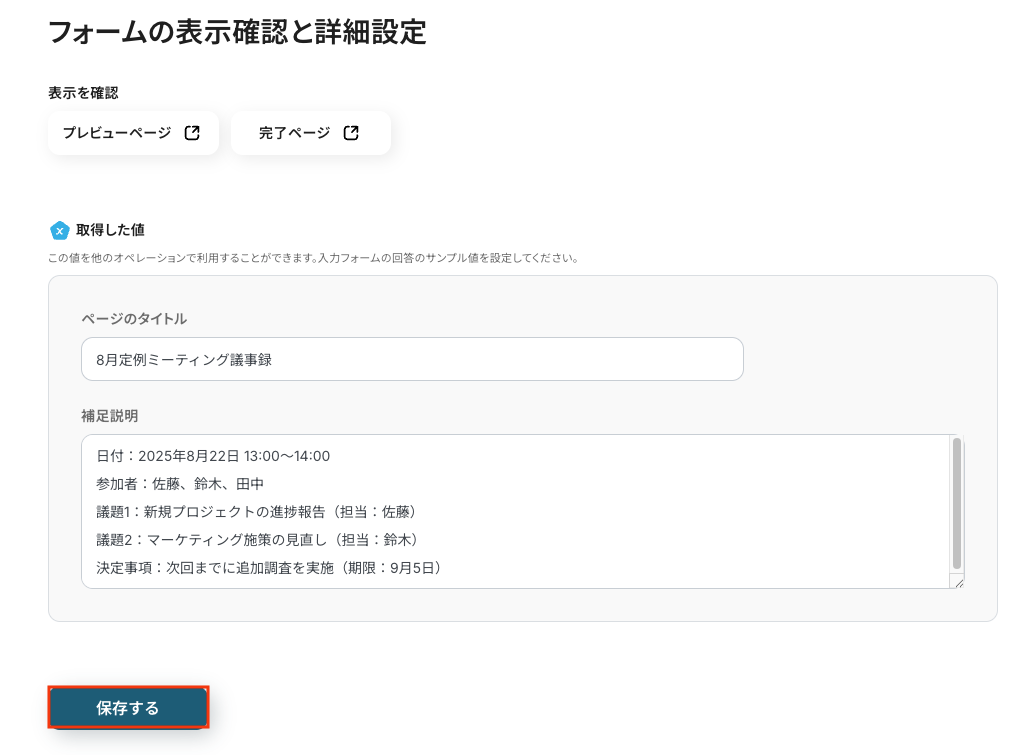Viewport: 1032px width, 755px height.
Task: Click the 補足説明 field label
Action: (110, 416)
